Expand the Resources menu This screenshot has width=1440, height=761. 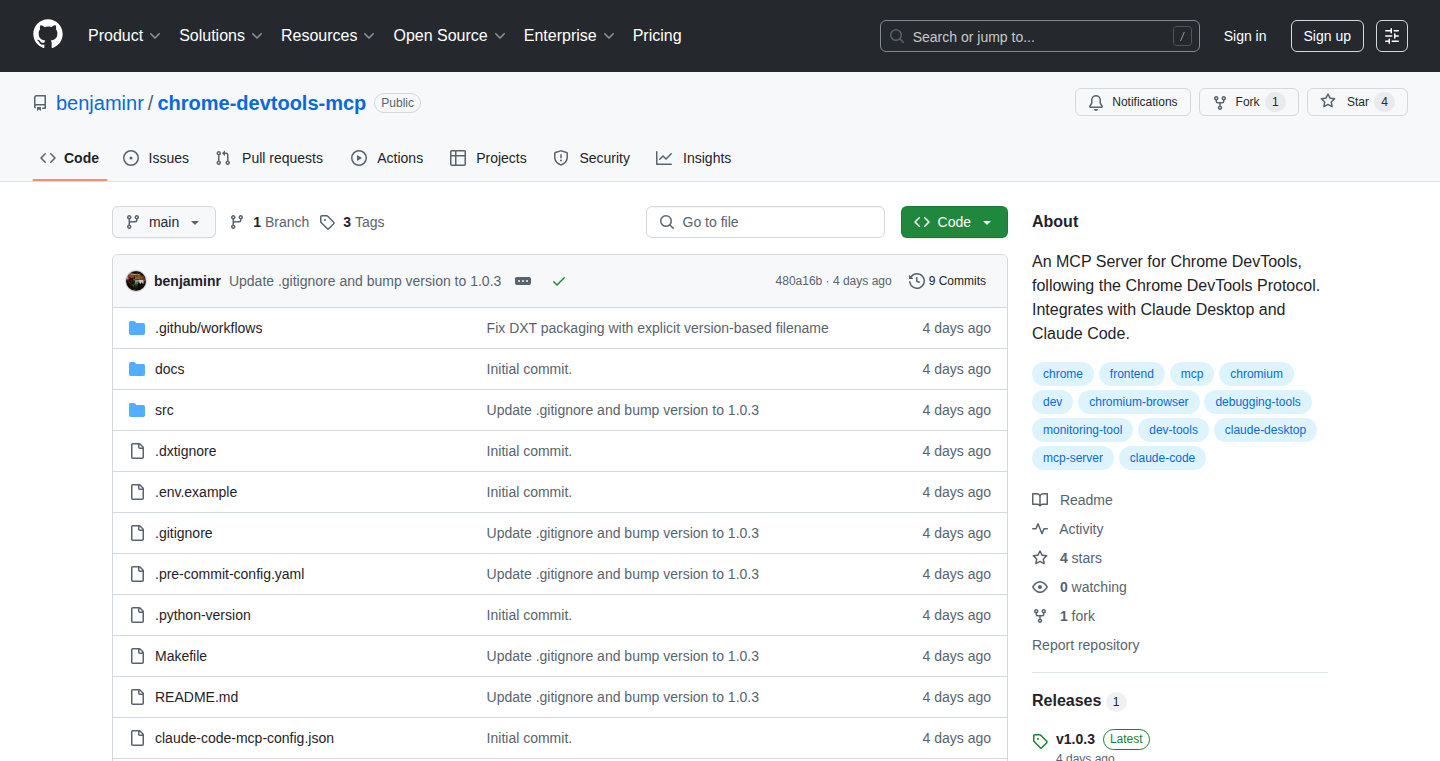pos(328,36)
